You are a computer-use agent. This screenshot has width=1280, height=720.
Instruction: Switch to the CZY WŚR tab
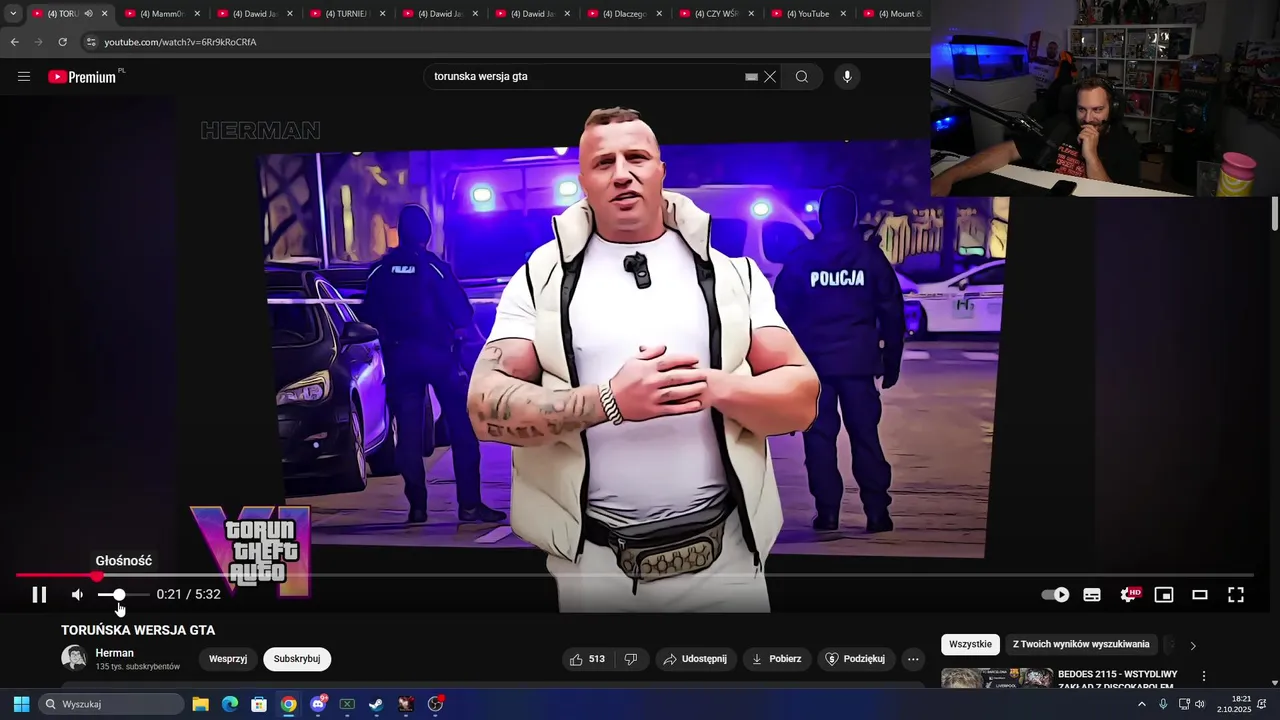[714, 14]
